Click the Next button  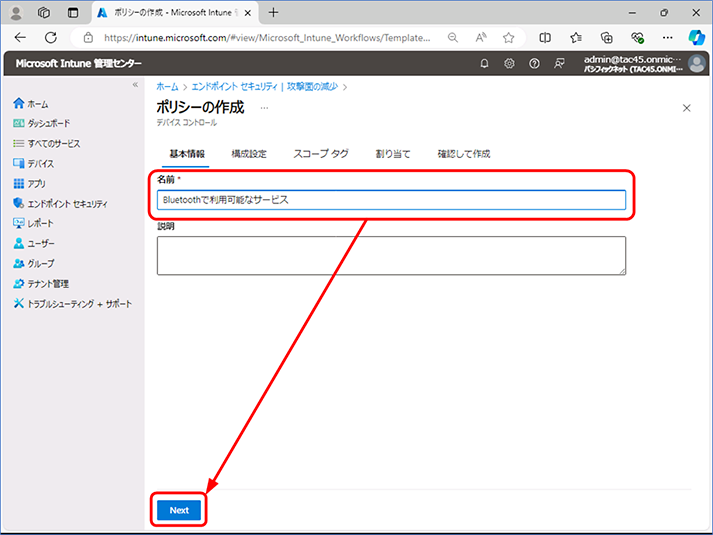coord(179,510)
